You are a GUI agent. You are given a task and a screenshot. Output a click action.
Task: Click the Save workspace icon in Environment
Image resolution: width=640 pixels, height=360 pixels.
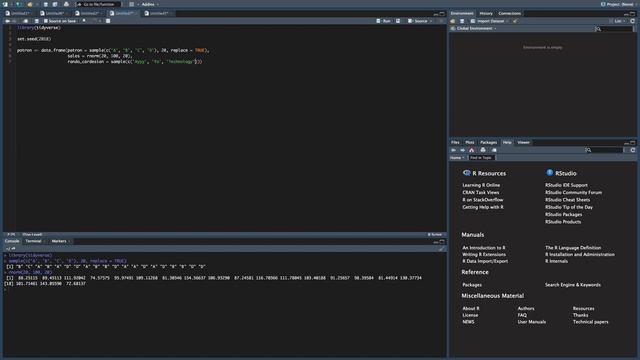462,21
